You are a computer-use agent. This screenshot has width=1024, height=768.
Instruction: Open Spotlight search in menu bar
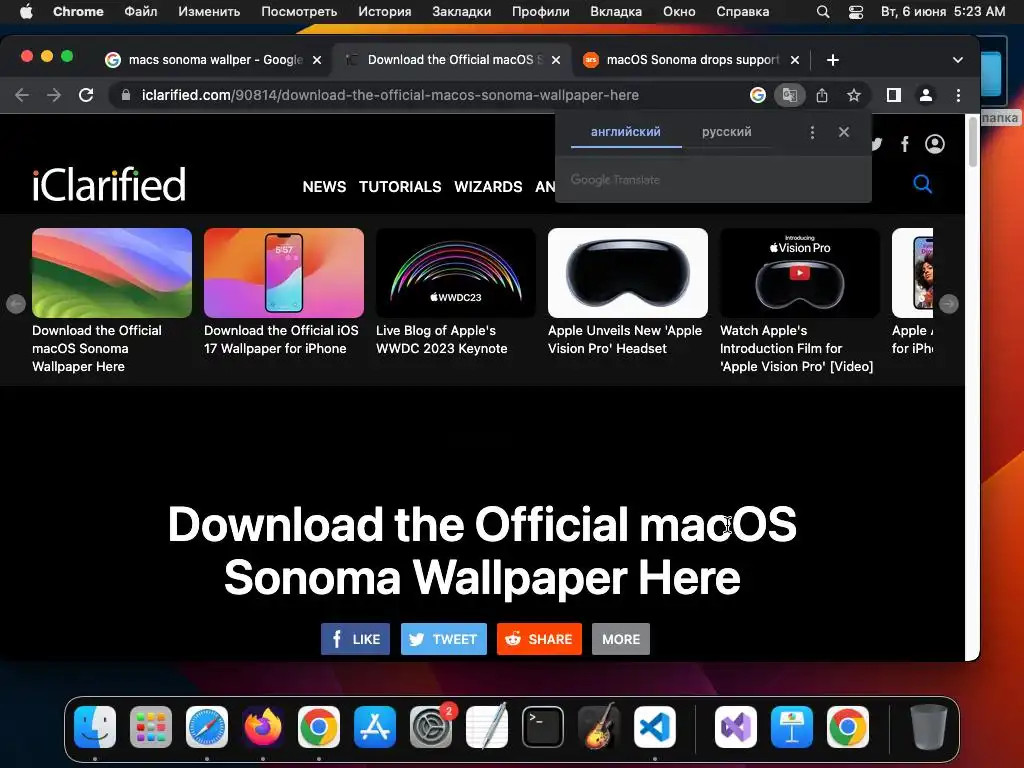(823, 12)
